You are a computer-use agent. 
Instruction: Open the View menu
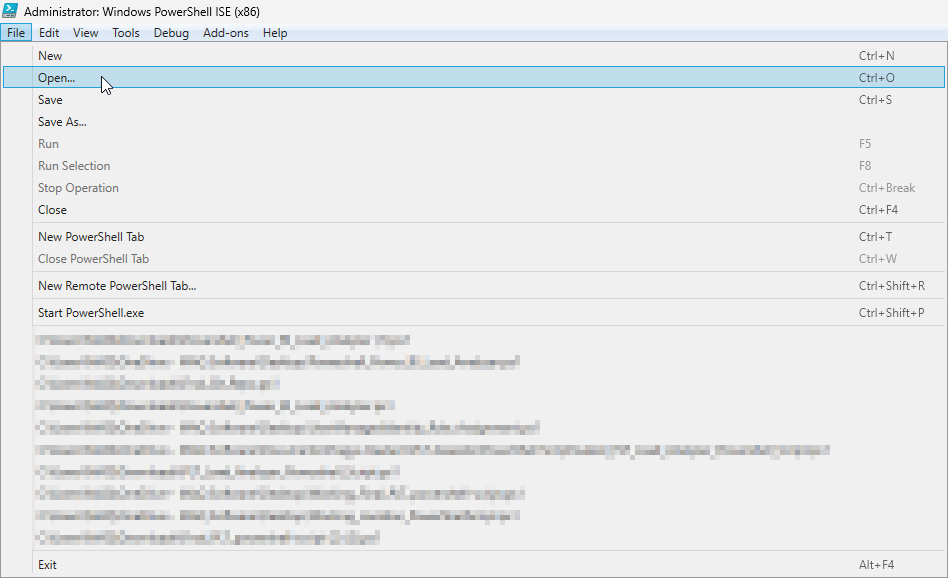coord(86,33)
